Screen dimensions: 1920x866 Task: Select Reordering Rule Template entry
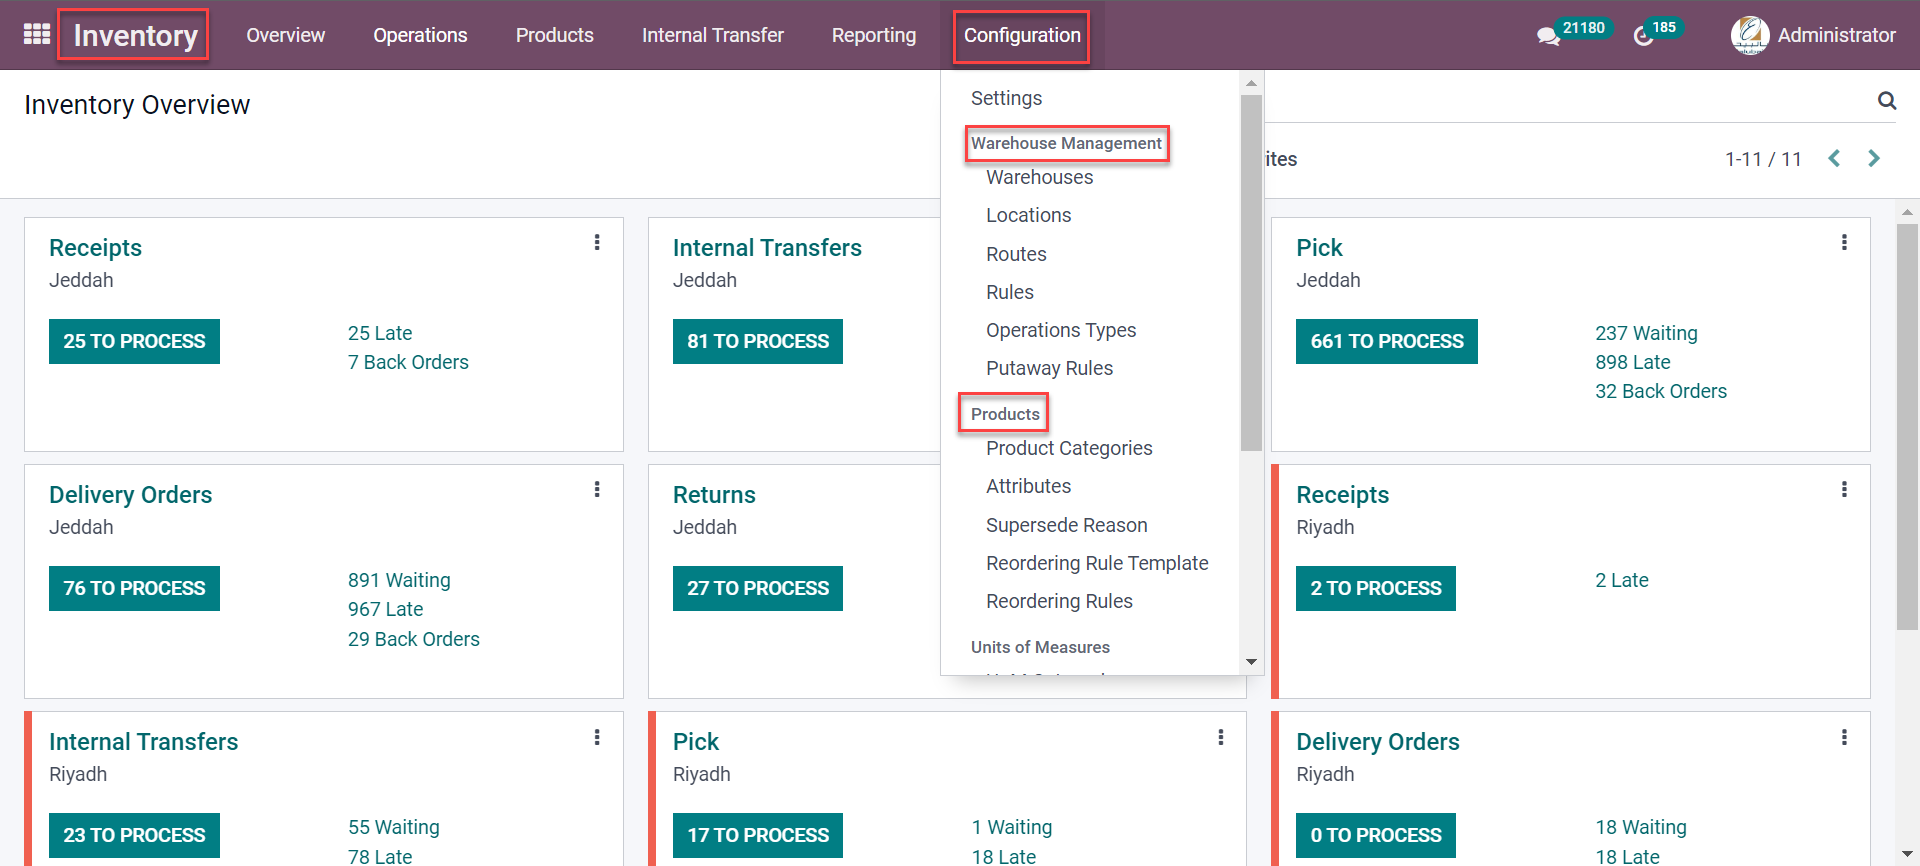(1097, 563)
